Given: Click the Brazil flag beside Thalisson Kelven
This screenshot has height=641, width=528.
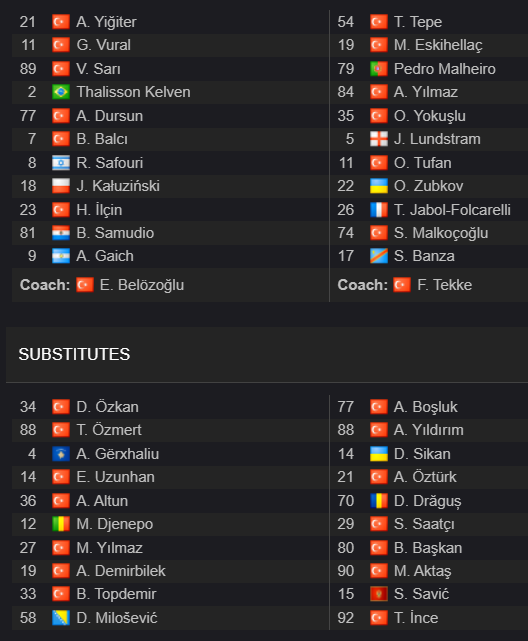Looking at the screenshot, I should (61, 92).
